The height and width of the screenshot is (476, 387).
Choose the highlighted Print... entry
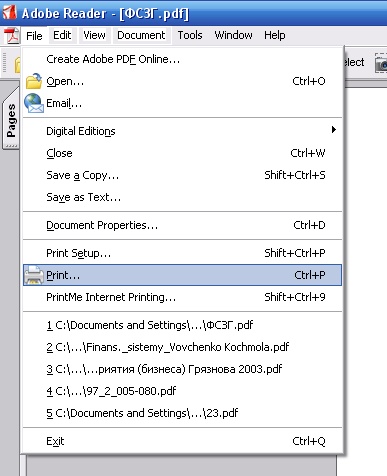tap(183, 275)
